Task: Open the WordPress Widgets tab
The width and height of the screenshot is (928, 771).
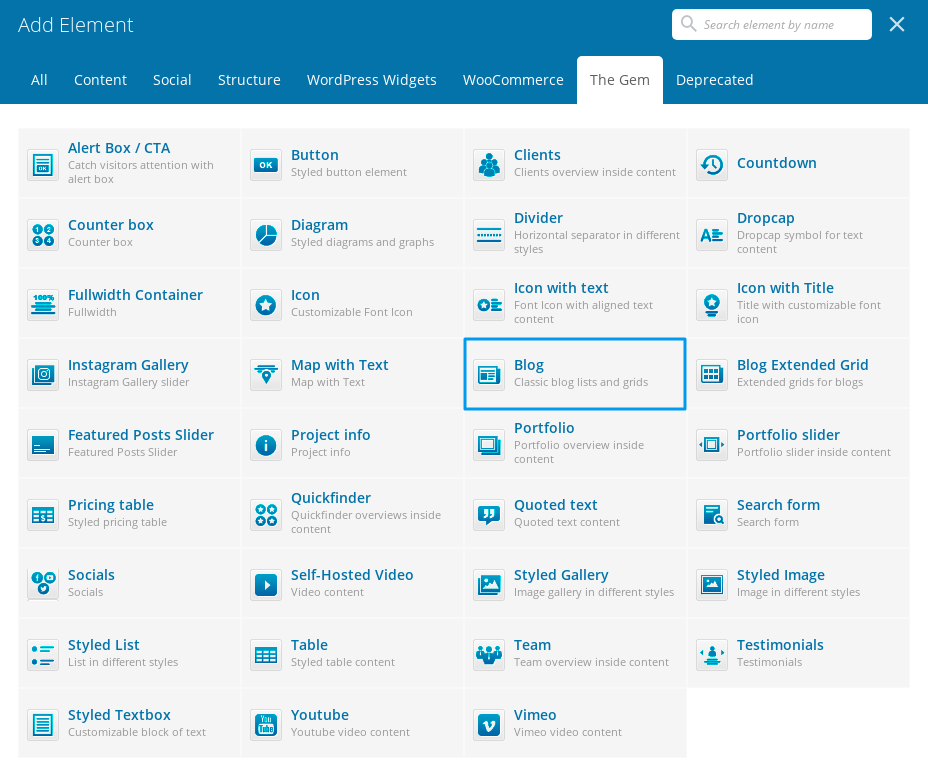Action: [371, 80]
